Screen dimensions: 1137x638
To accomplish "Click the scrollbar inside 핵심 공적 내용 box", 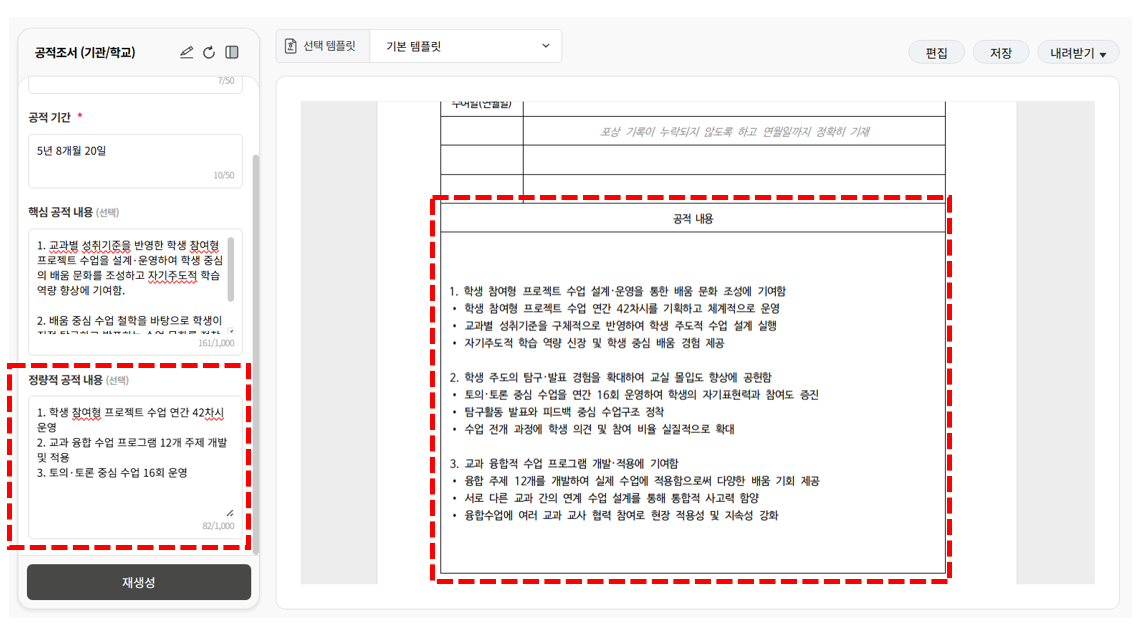I will coord(231,268).
